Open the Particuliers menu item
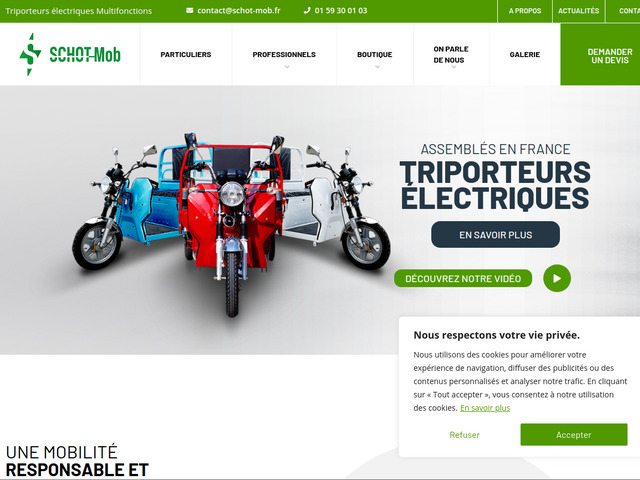Image resolution: width=640 pixels, height=480 pixels. point(186,54)
